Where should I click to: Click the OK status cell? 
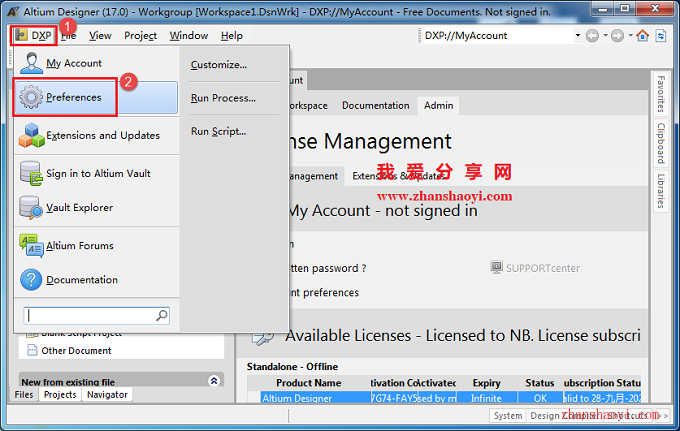click(x=540, y=398)
